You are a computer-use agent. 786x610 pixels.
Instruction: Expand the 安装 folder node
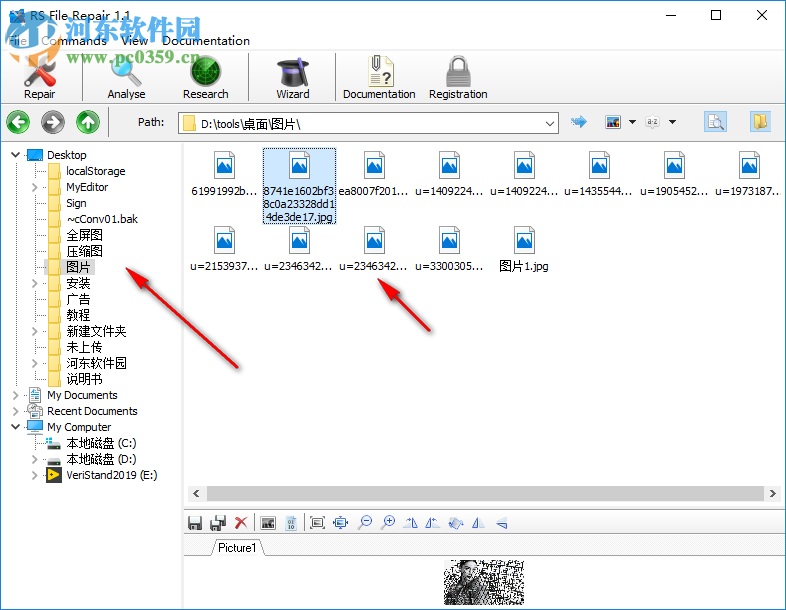pos(34,283)
